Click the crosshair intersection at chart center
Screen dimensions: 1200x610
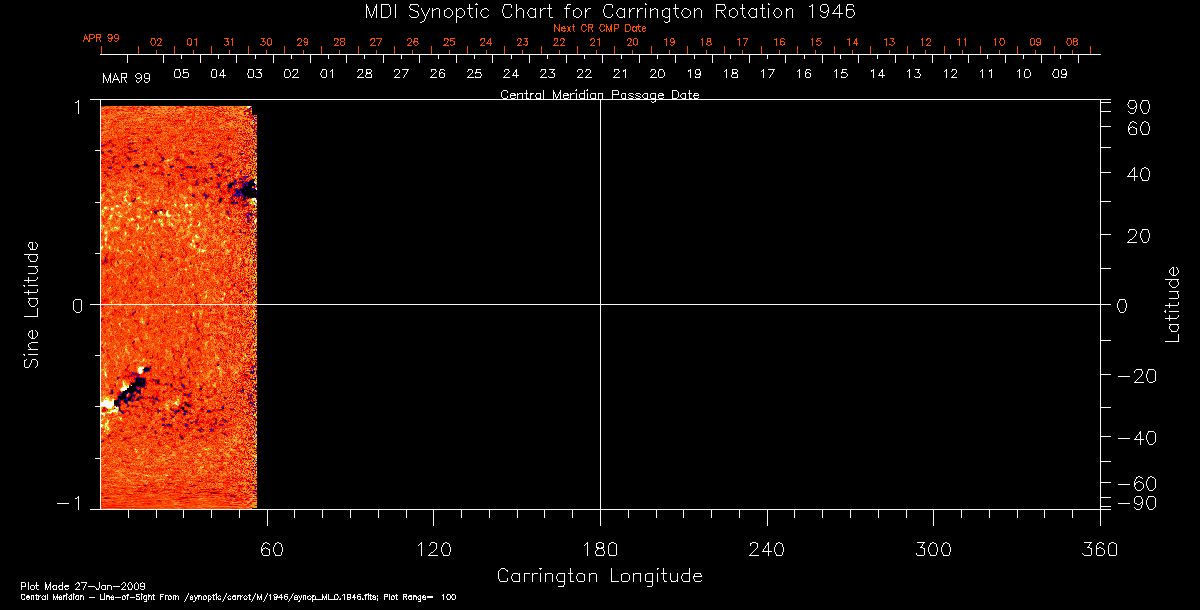600,305
